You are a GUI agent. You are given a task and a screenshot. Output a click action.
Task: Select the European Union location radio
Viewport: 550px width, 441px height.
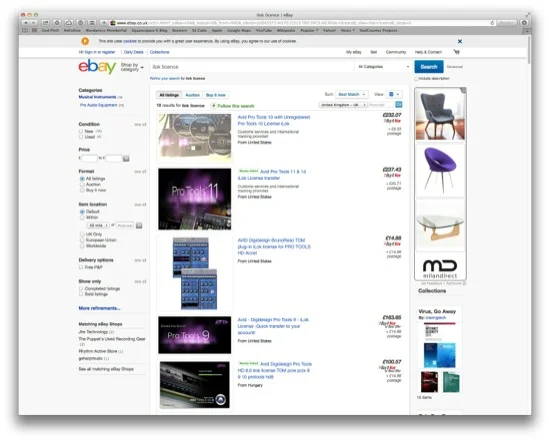pyautogui.click(x=82, y=240)
